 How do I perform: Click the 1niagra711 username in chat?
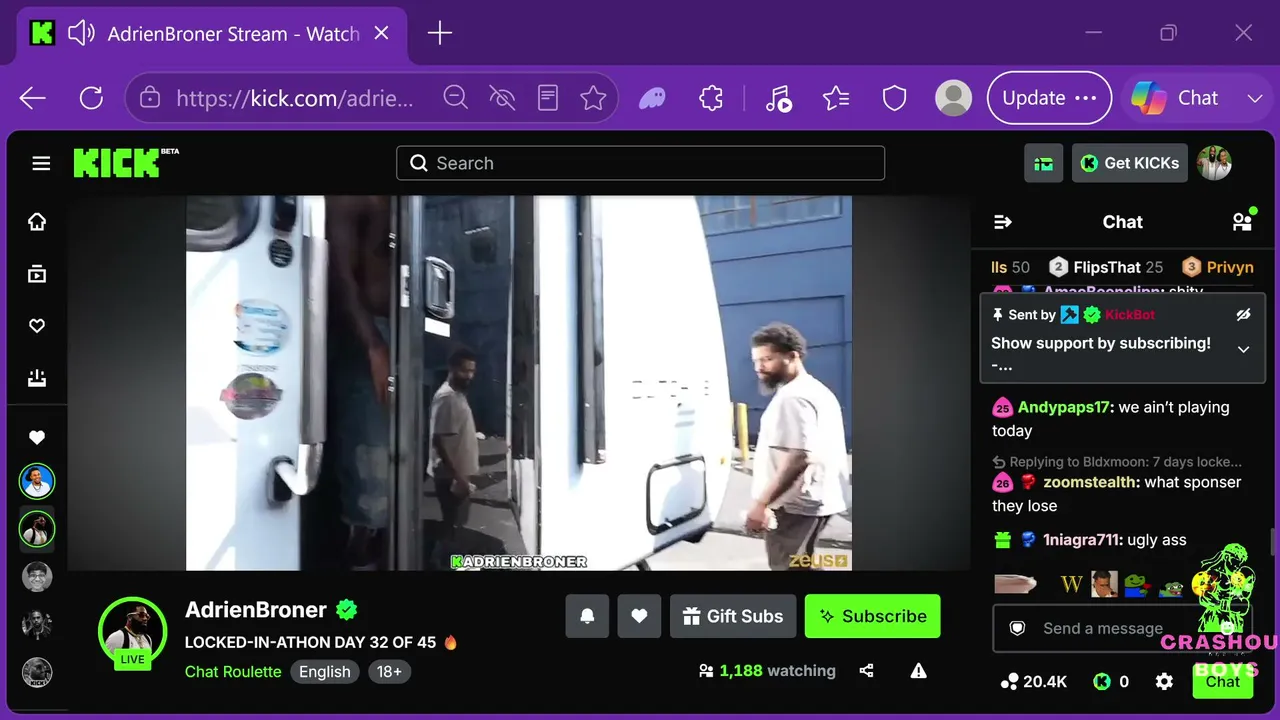point(1081,540)
